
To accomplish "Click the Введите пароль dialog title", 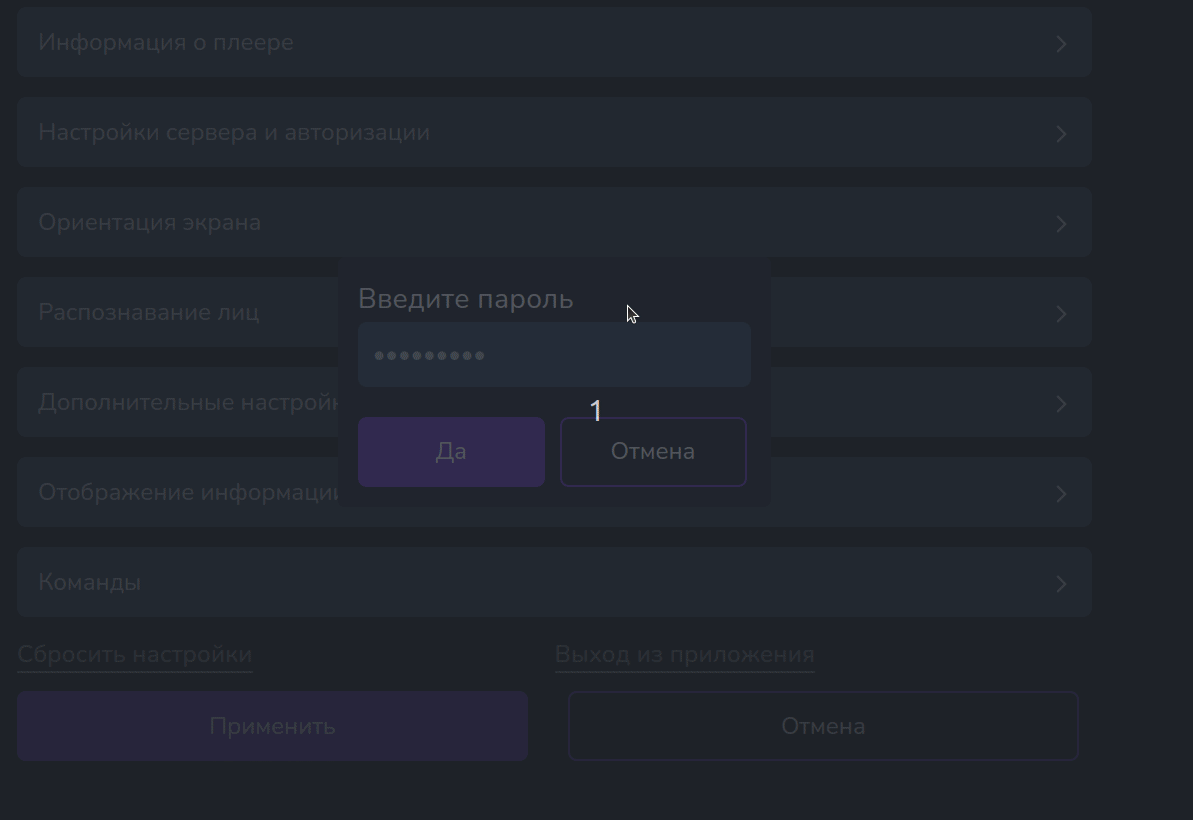I will point(466,299).
